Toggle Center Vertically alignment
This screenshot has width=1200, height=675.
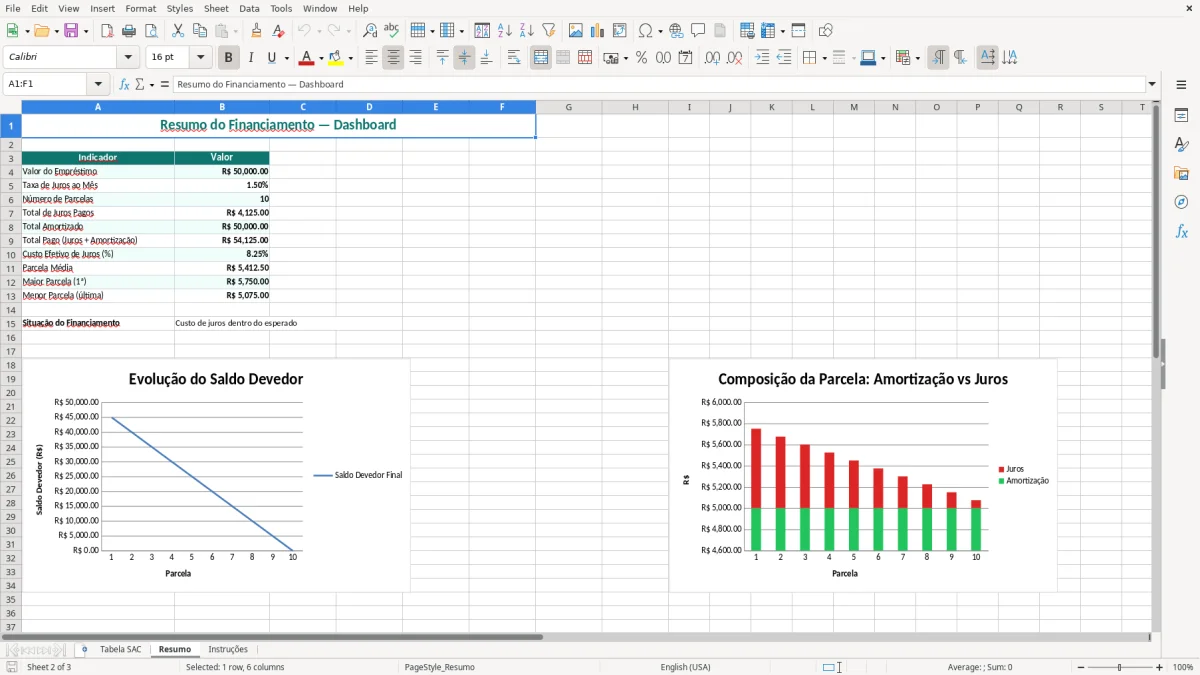464,58
